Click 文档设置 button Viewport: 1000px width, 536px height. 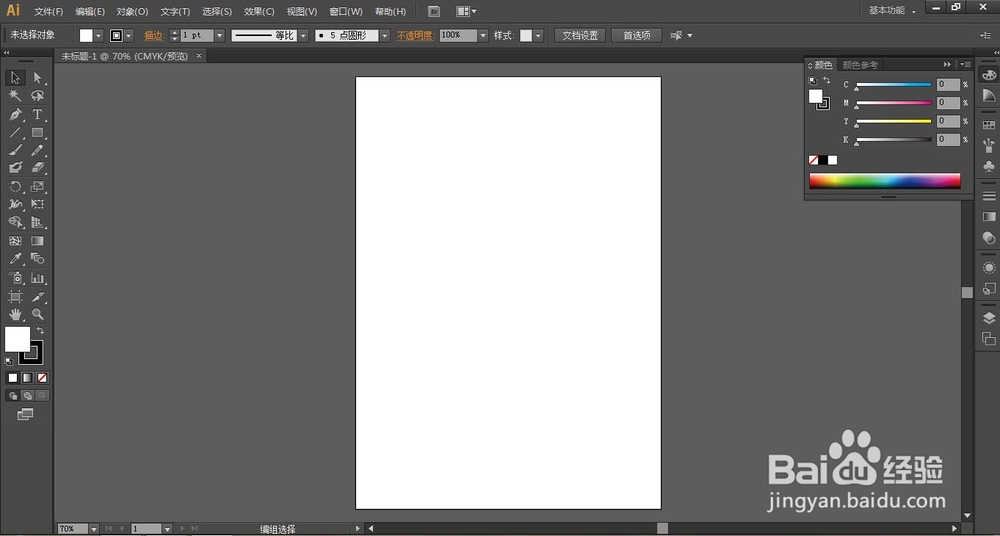[x=580, y=36]
